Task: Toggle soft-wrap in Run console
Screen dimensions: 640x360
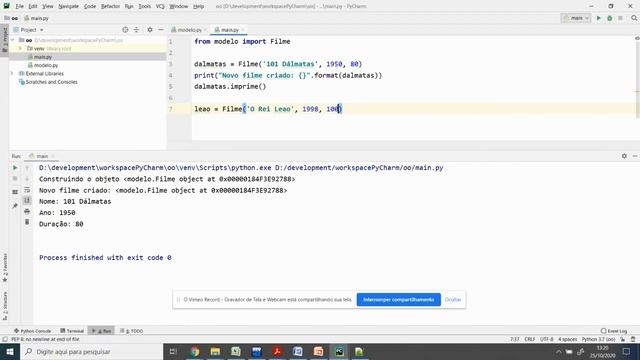Action: [x=27, y=190]
